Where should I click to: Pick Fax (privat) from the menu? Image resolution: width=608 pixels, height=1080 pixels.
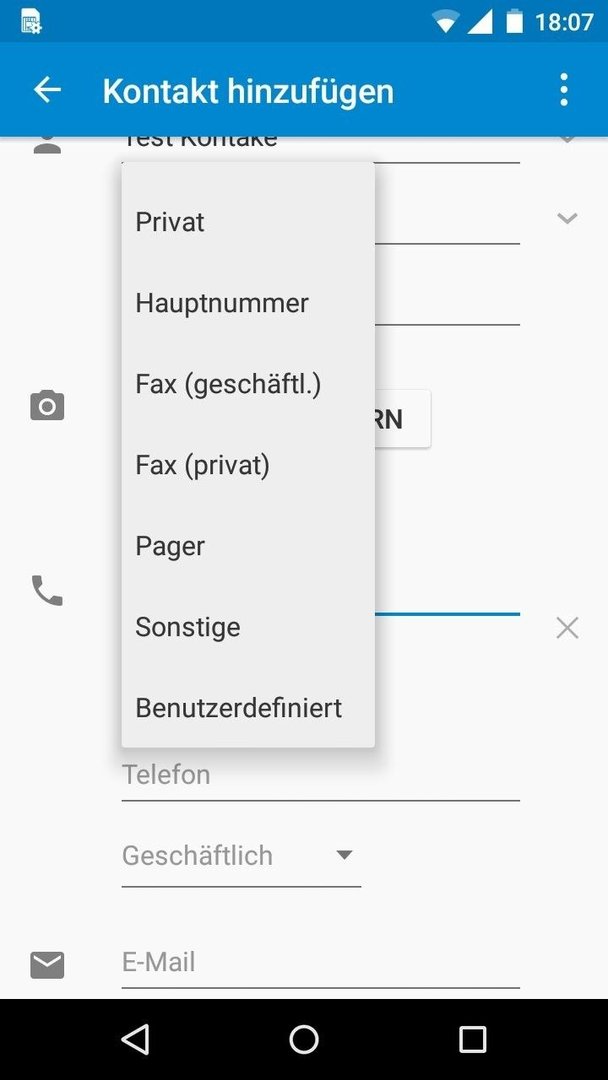point(248,466)
